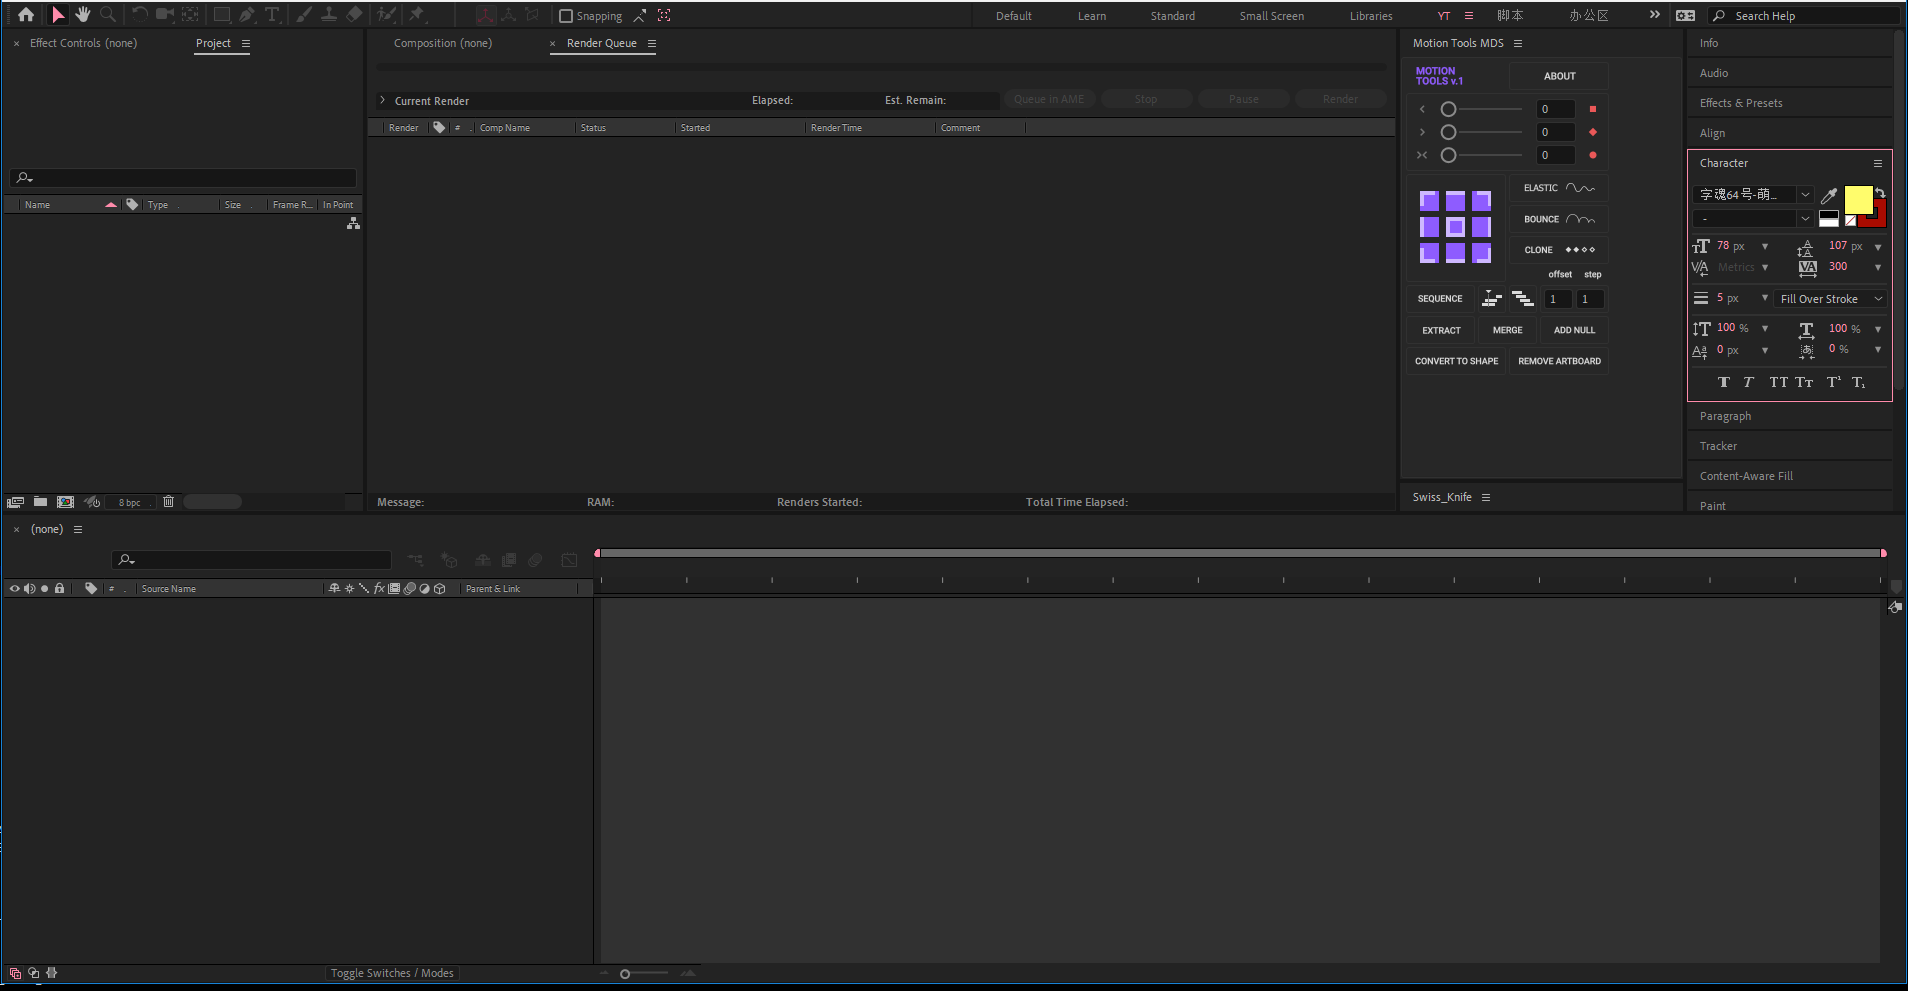Select the Pen tool
The width and height of the screenshot is (1908, 991).
[247, 15]
